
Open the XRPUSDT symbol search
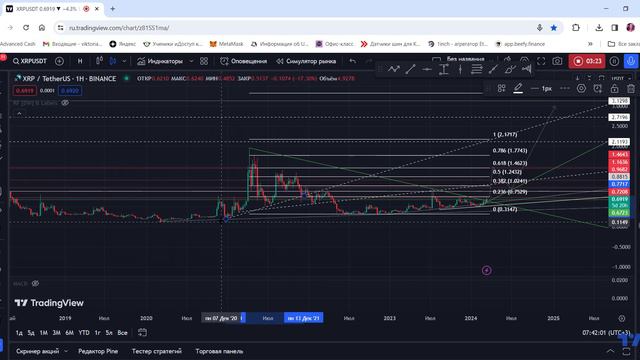(x=30, y=61)
